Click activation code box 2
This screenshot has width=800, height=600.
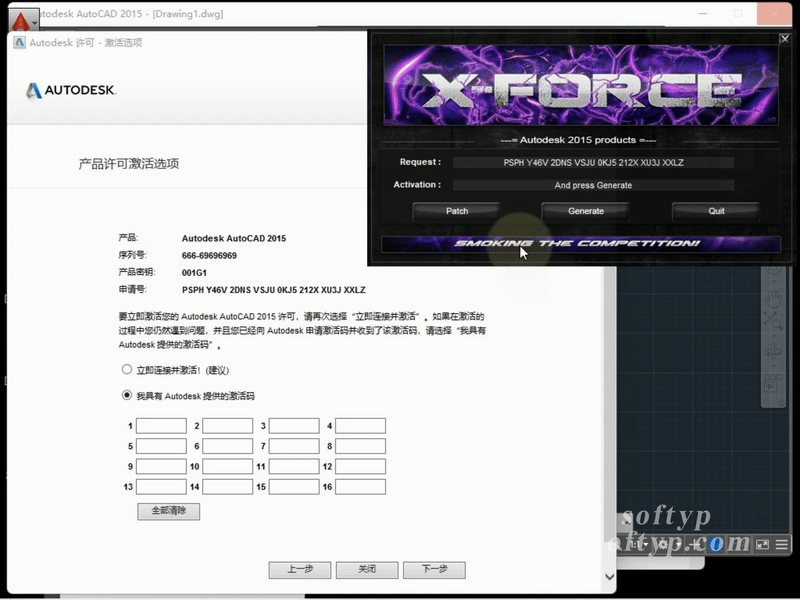coord(228,426)
